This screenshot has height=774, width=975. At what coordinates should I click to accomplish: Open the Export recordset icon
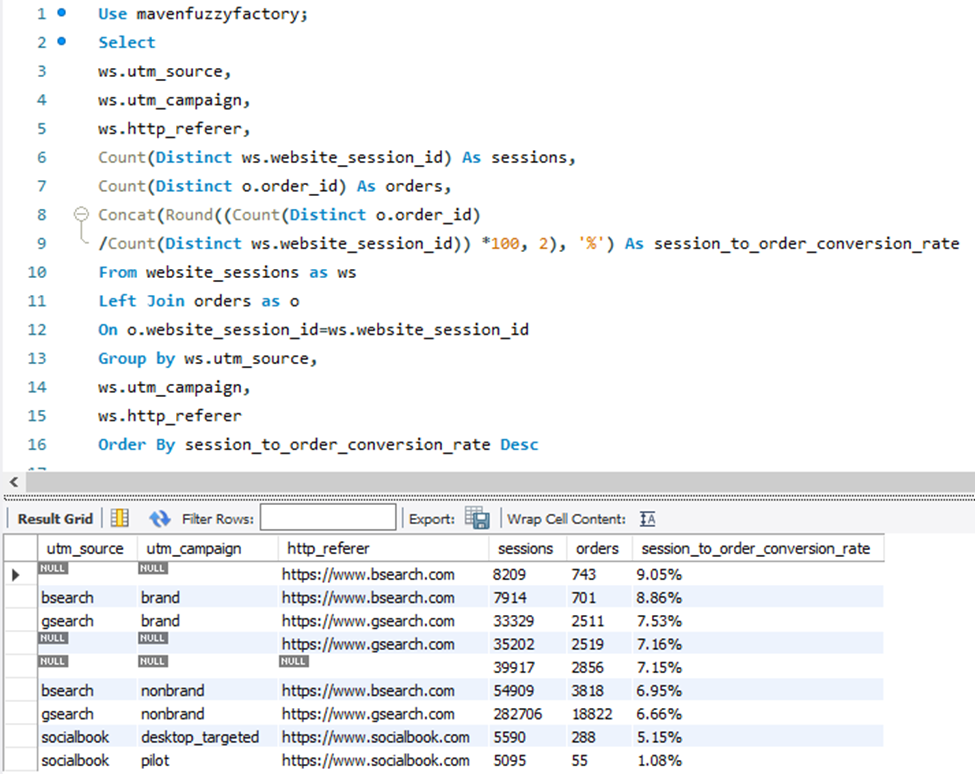point(478,518)
